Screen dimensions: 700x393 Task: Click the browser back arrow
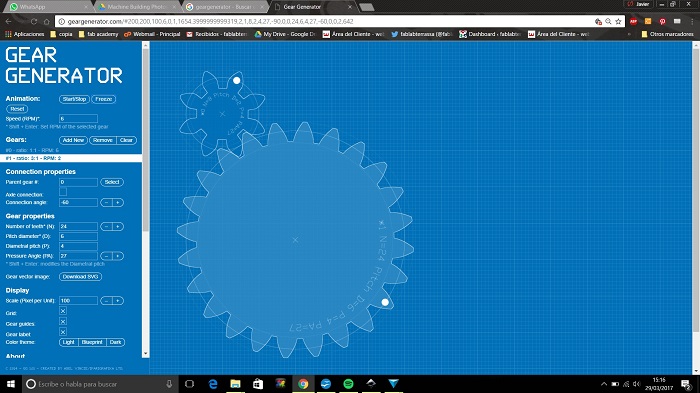[8, 21]
